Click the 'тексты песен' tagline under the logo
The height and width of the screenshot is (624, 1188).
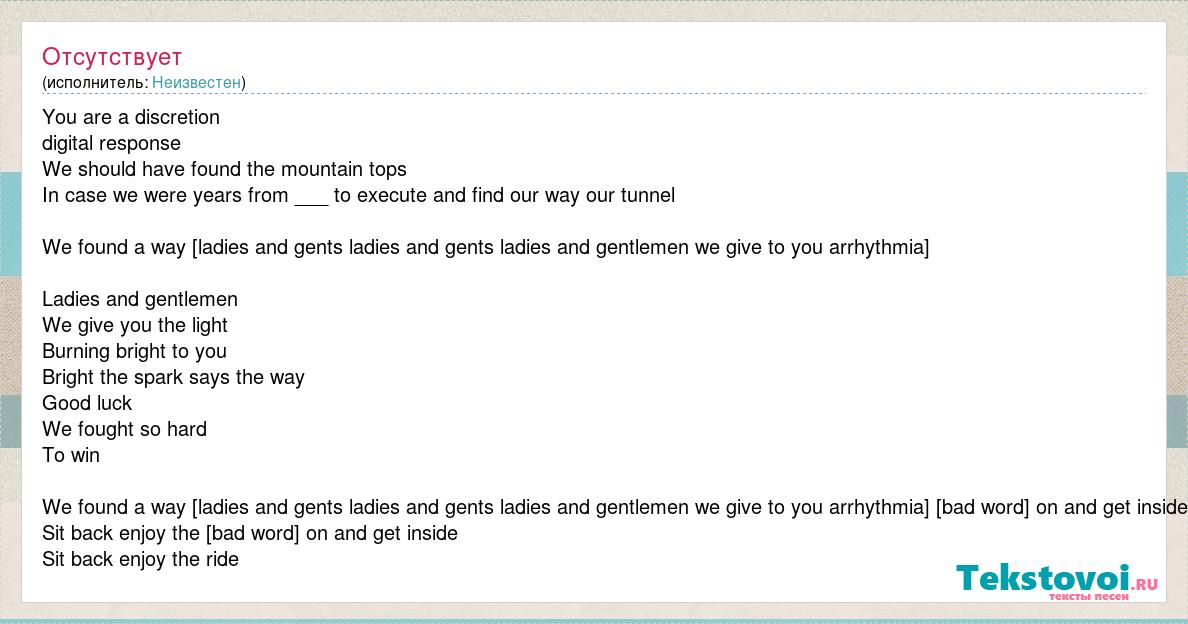tap(1089, 597)
